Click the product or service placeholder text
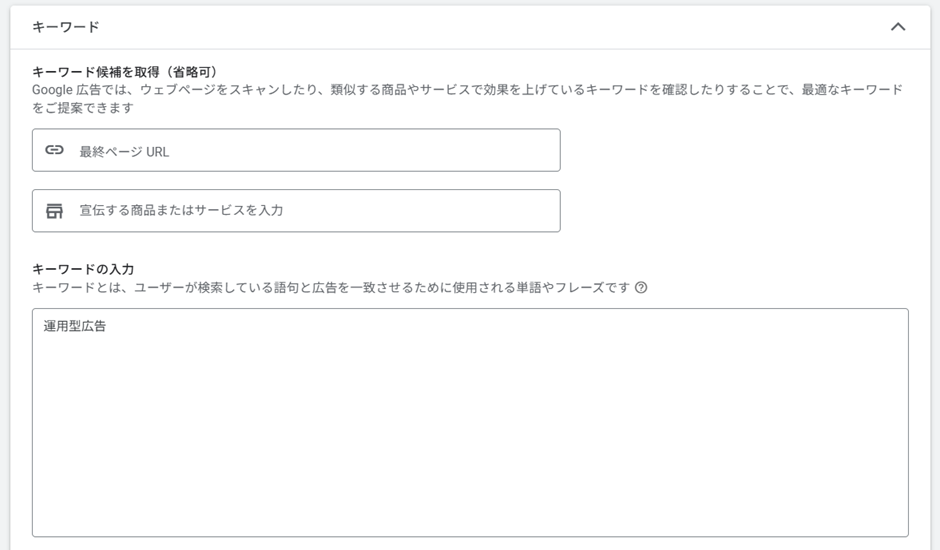This screenshot has width=940, height=550. click(181, 211)
